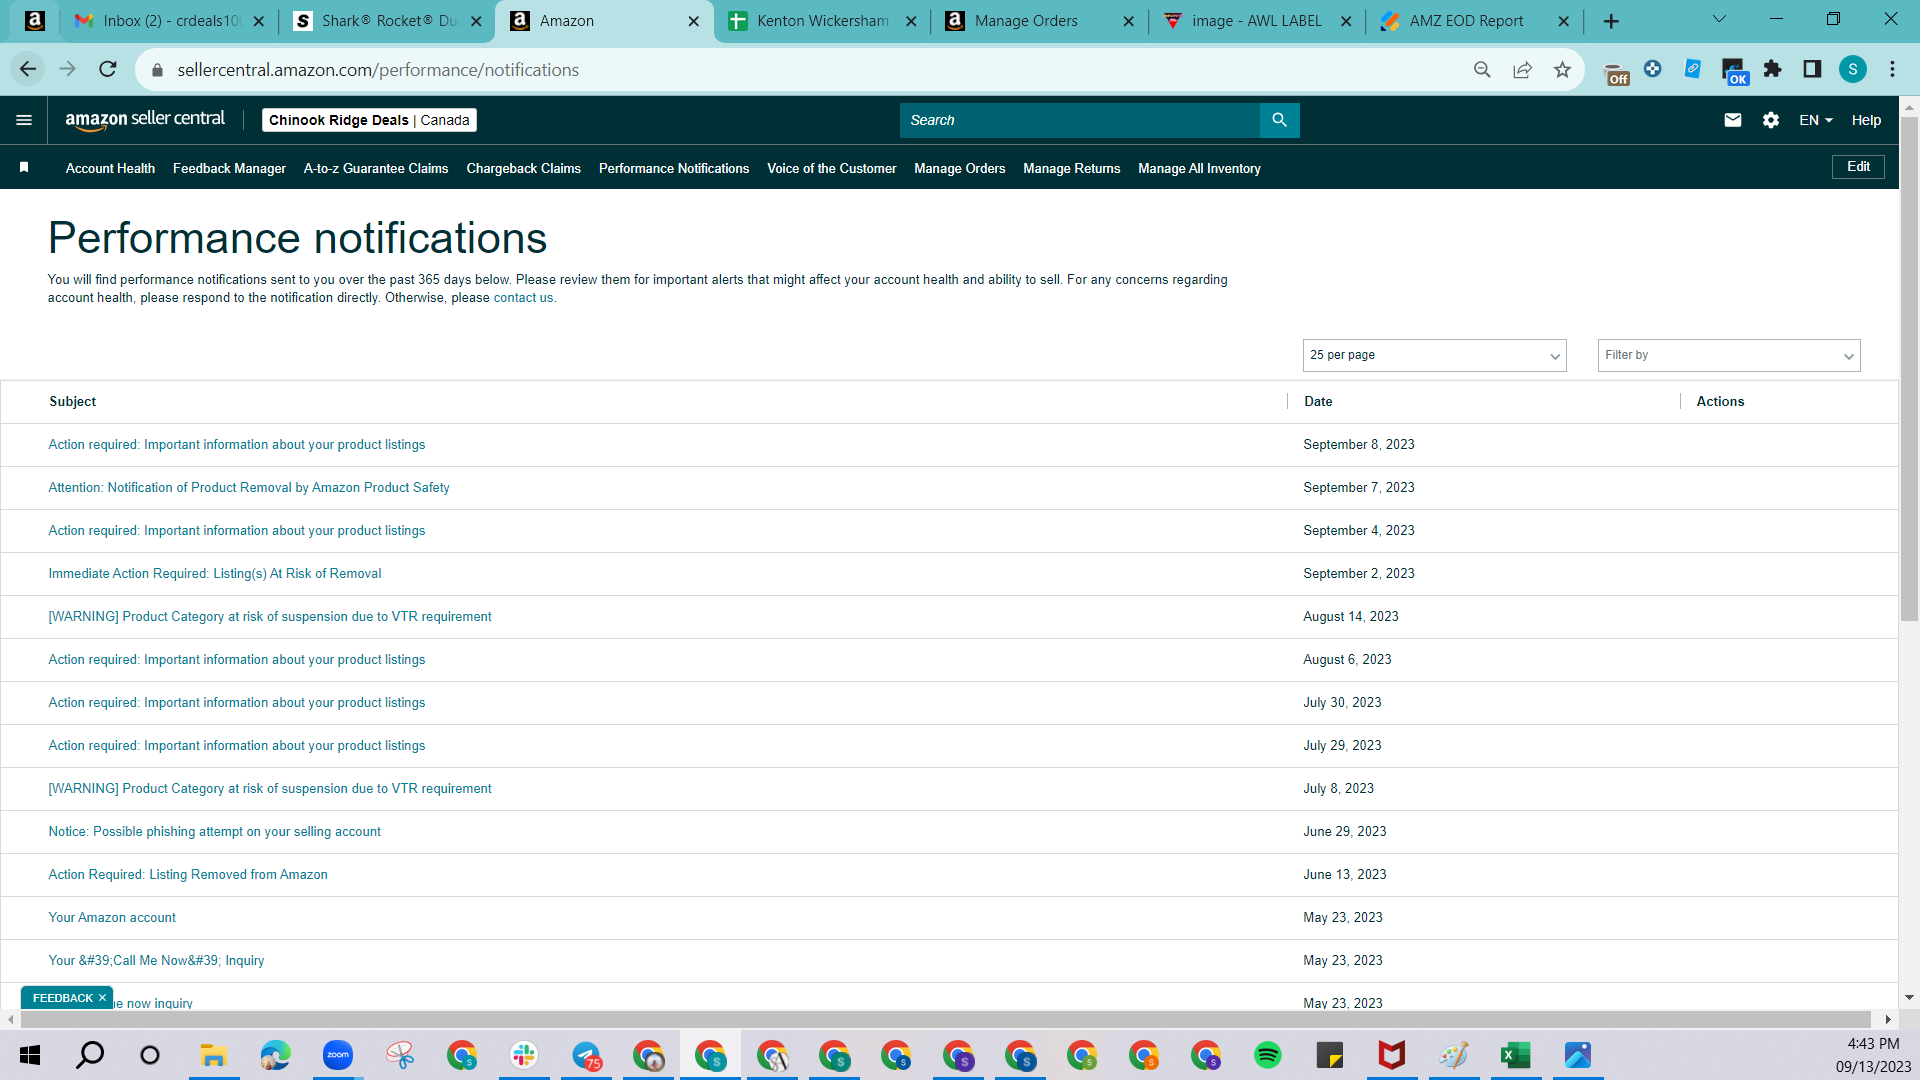Click the bookmark flag icon

(x=24, y=168)
